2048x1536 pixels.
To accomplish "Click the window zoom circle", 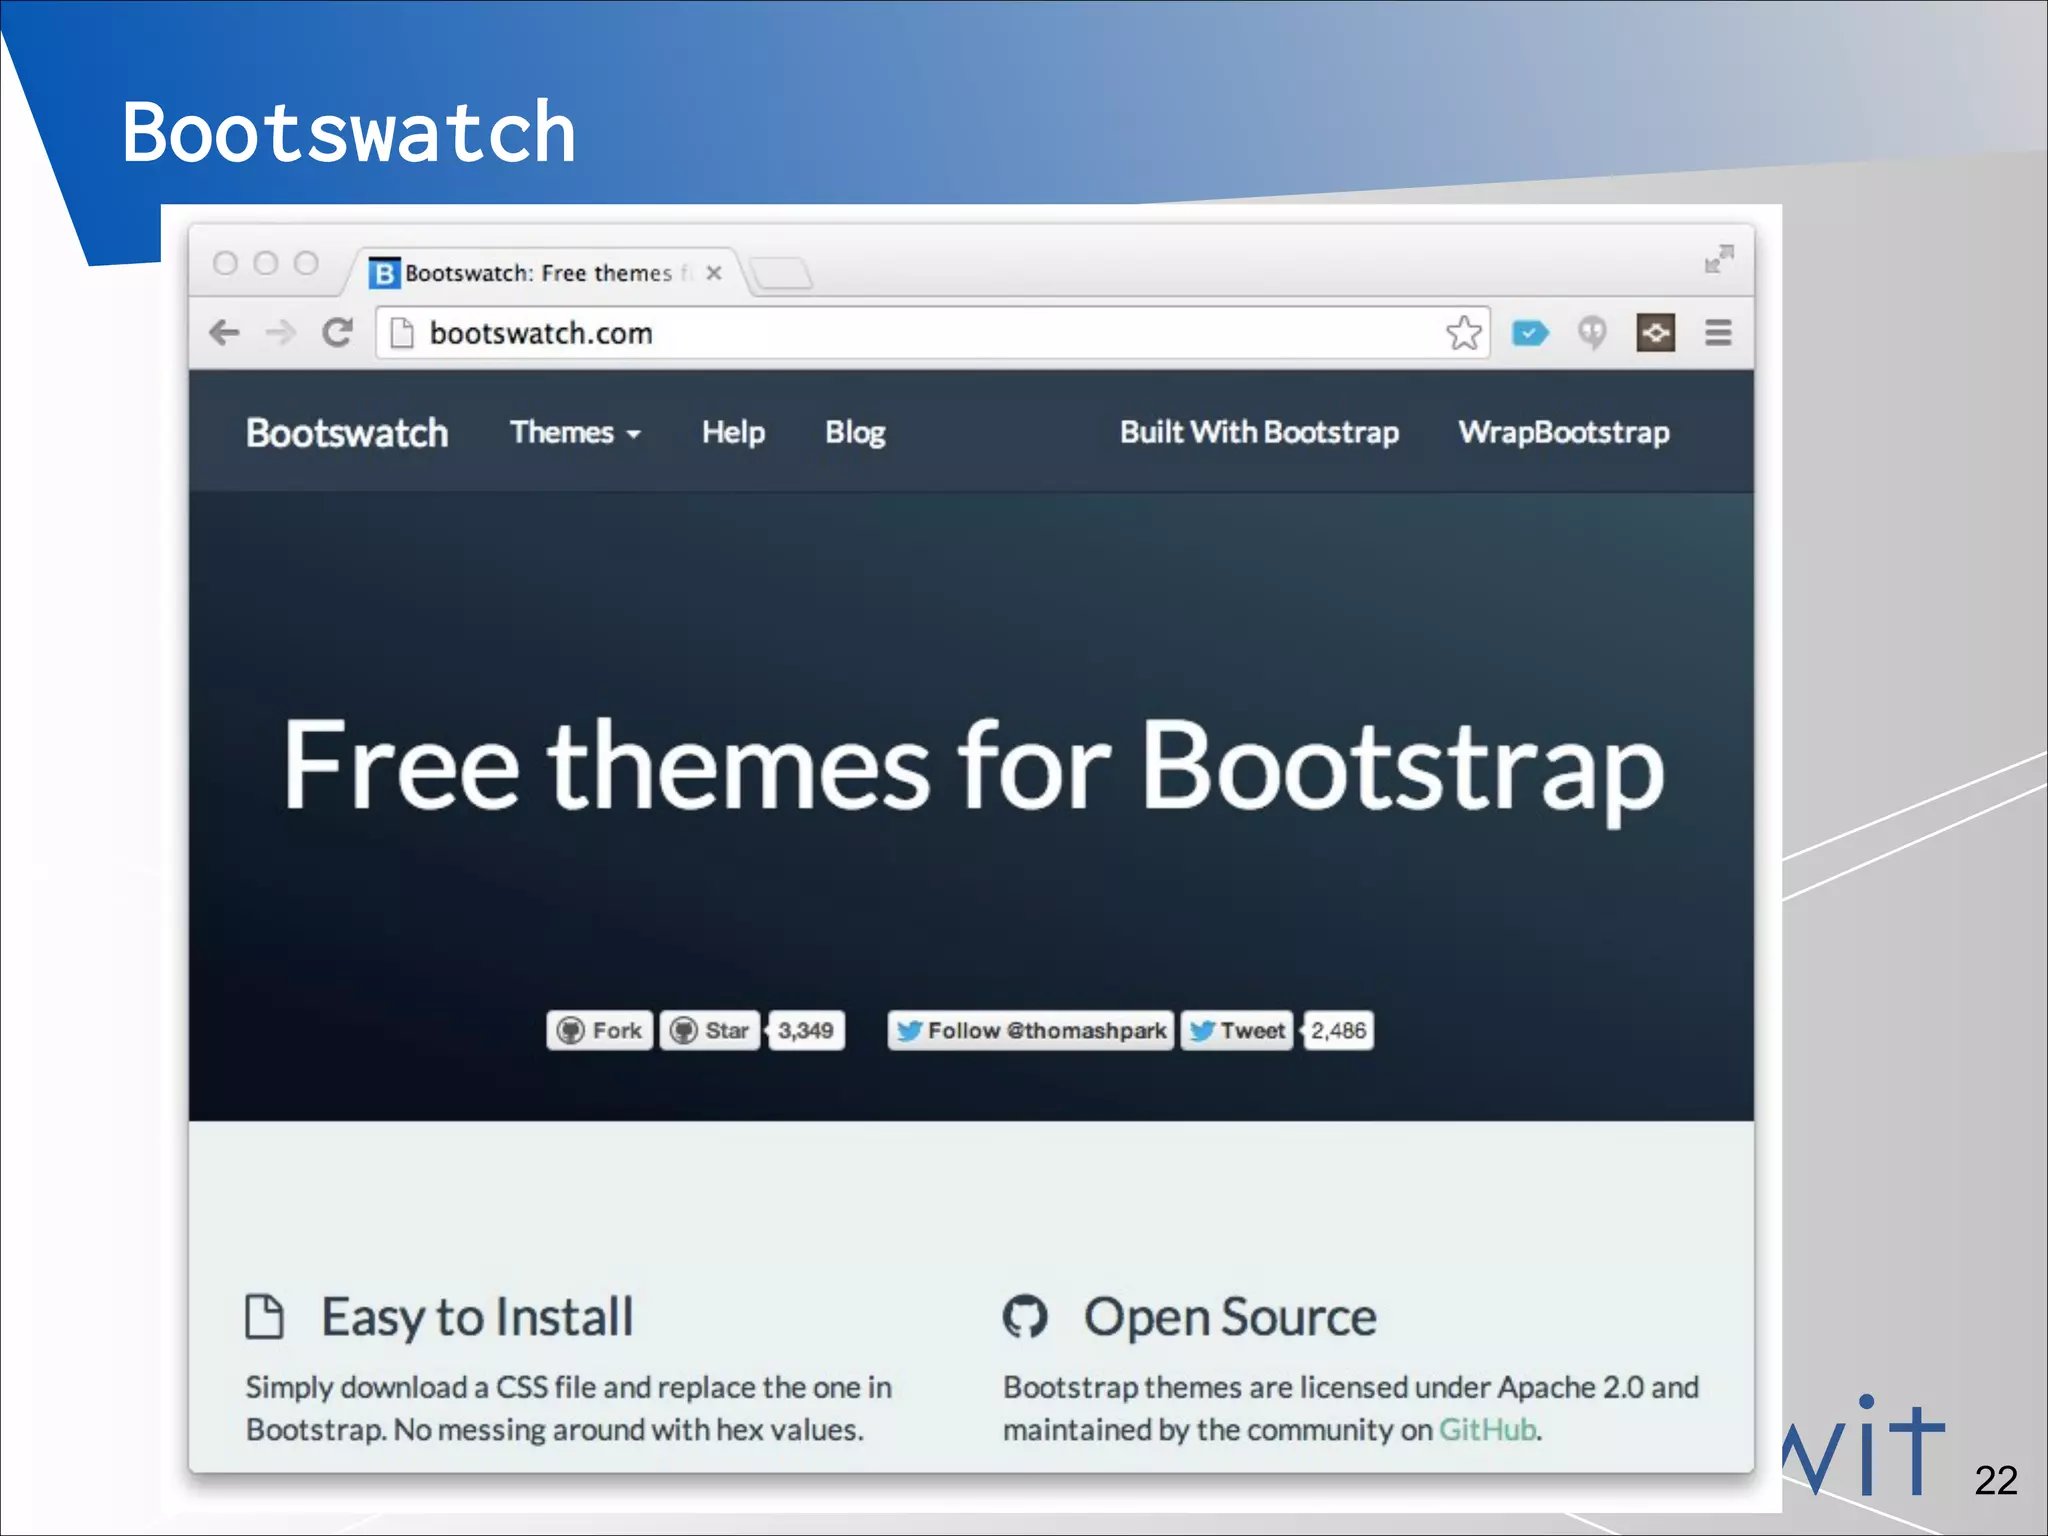I will (307, 263).
